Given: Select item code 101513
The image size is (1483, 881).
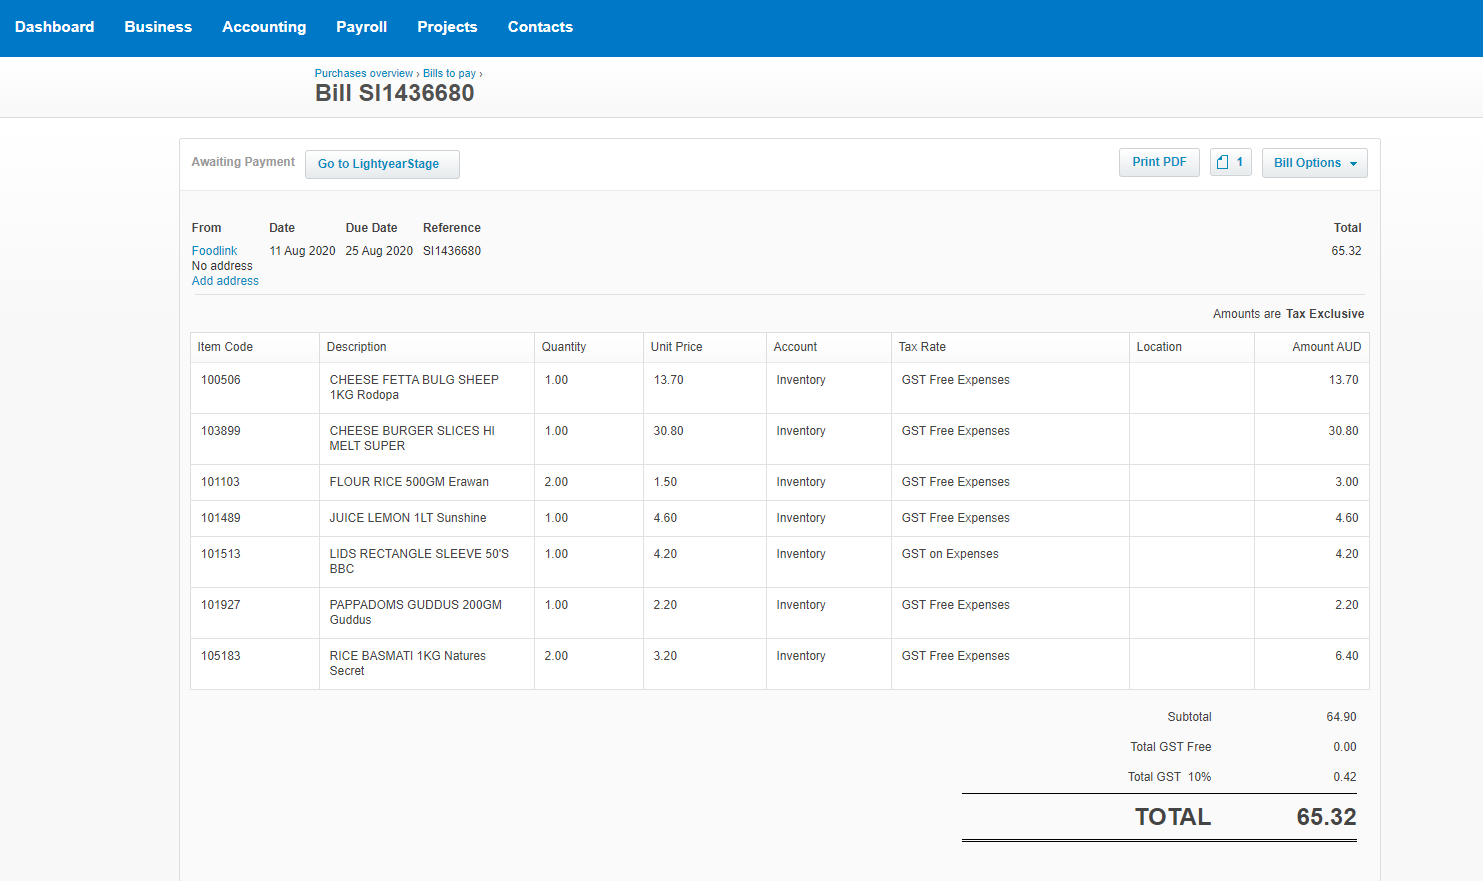Looking at the screenshot, I should [x=221, y=554].
